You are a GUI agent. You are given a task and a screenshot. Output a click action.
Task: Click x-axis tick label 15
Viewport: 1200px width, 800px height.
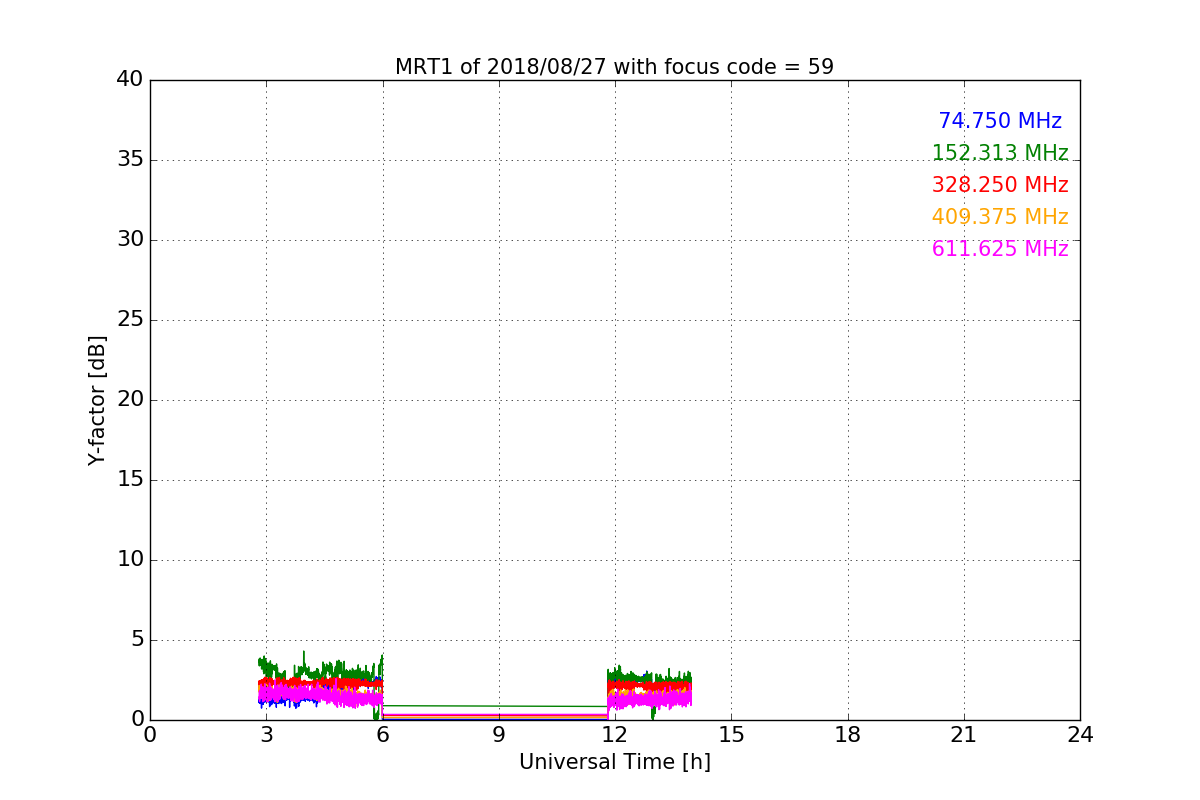[x=731, y=735]
